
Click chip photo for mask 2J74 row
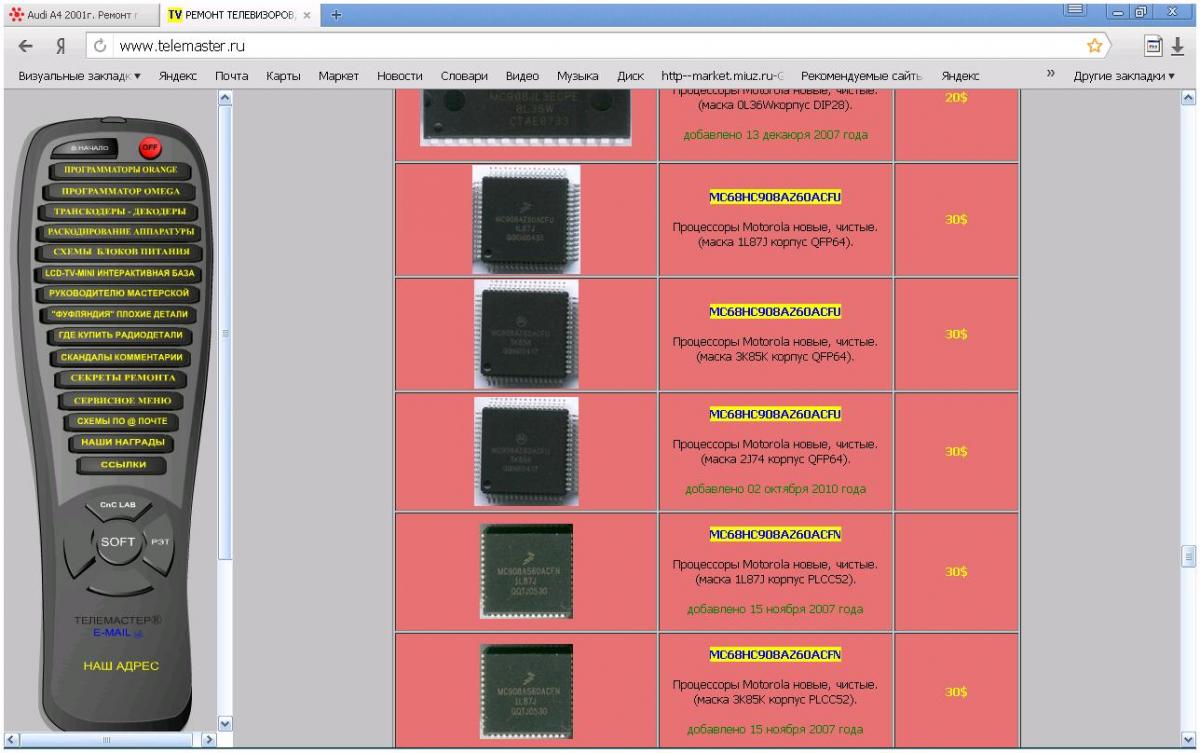pos(526,450)
